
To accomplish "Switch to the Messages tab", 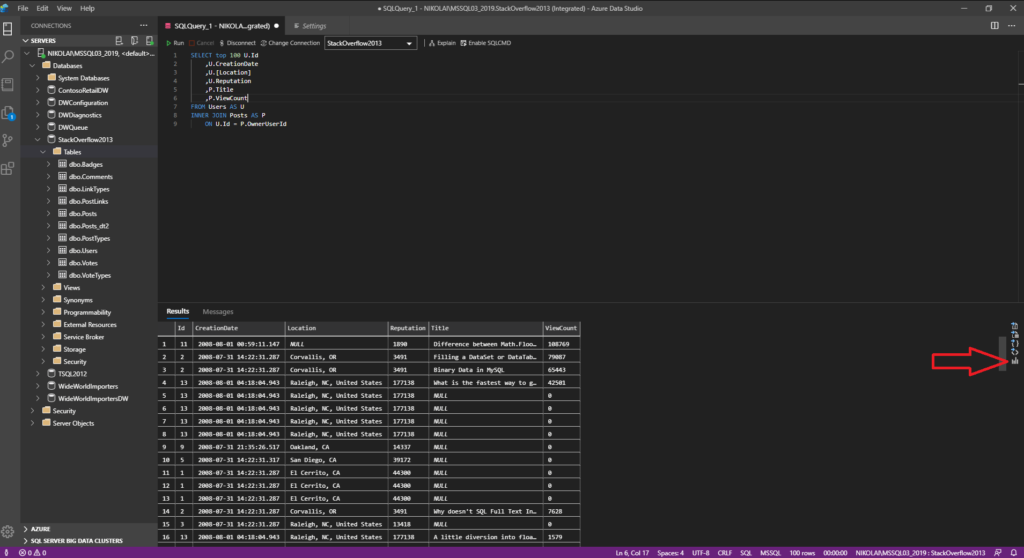I will pos(217,312).
